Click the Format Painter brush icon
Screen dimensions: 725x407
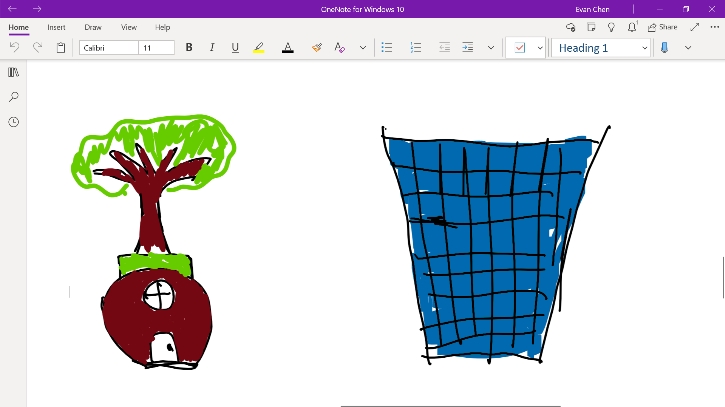click(316, 47)
